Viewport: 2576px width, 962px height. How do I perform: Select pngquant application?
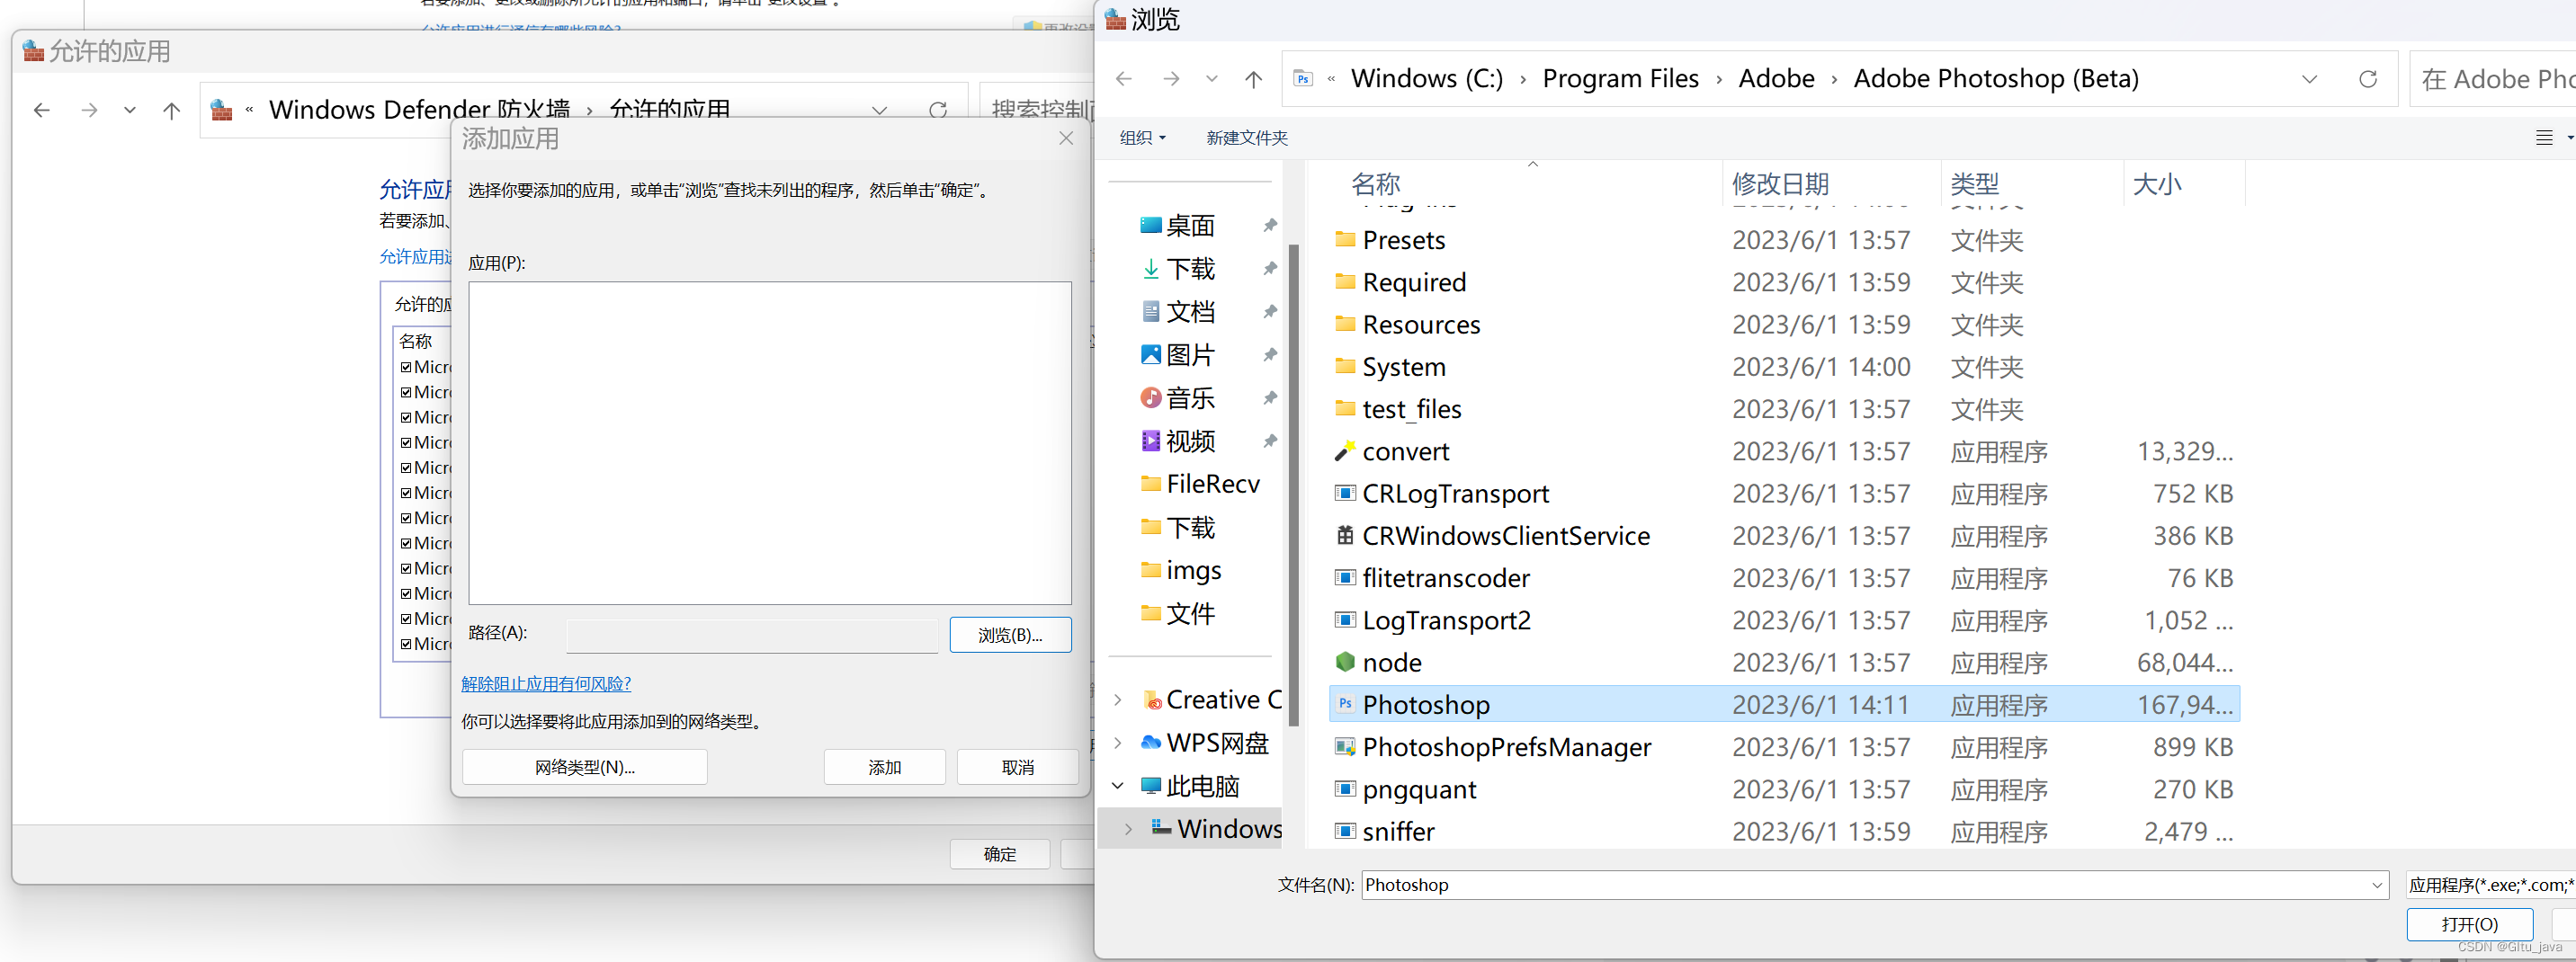coord(1418,789)
